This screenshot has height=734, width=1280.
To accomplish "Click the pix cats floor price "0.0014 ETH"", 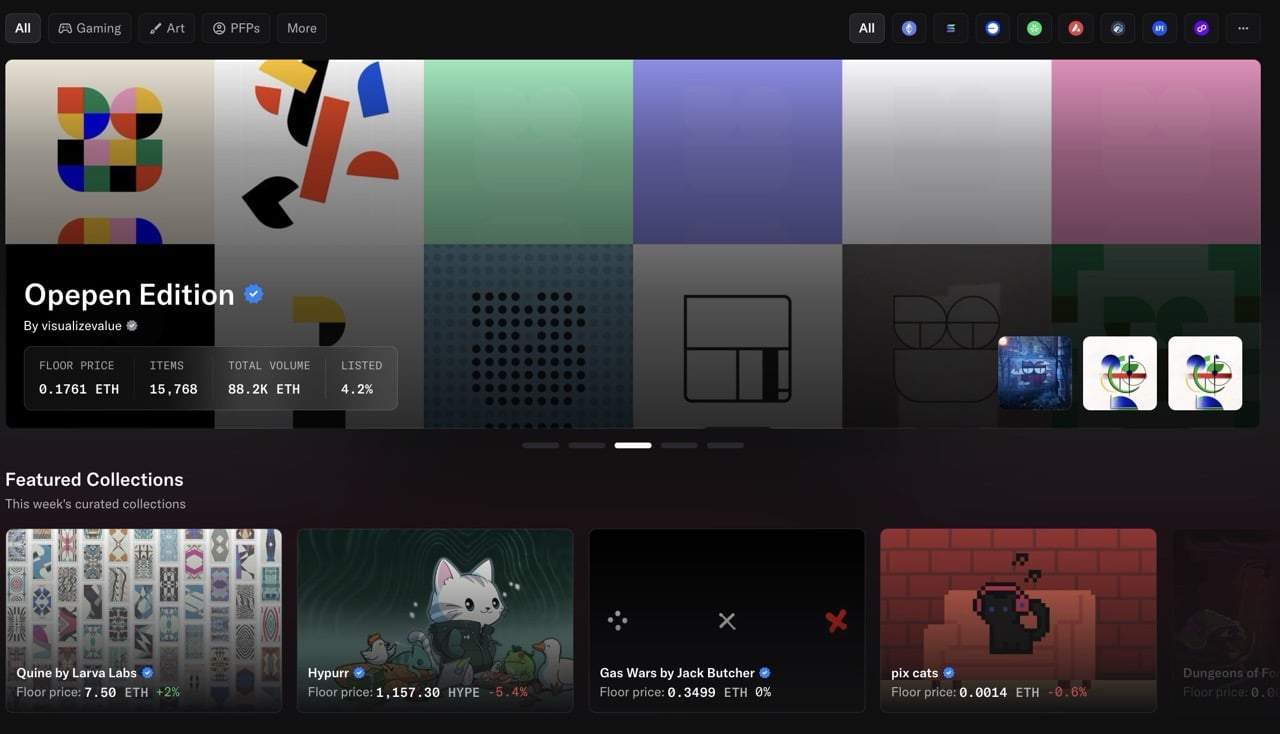I will tap(999, 692).
